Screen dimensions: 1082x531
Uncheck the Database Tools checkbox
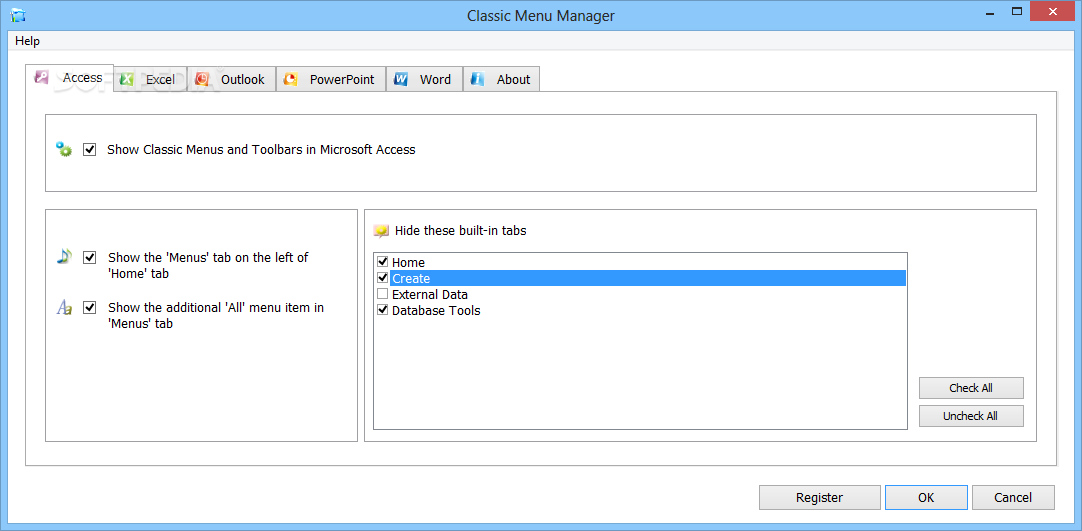click(383, 310)
